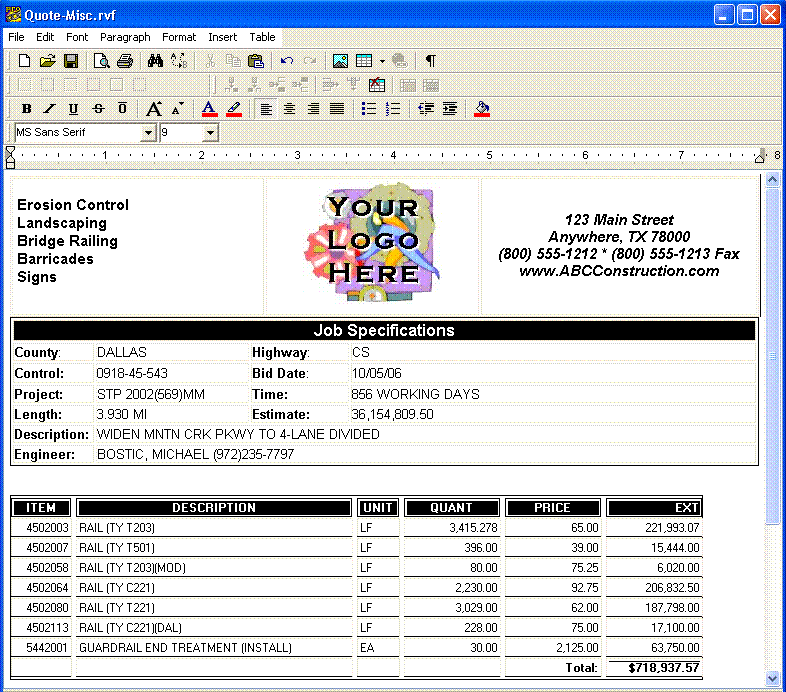Click the estimate 36,154,809.50

pos(392,414)
